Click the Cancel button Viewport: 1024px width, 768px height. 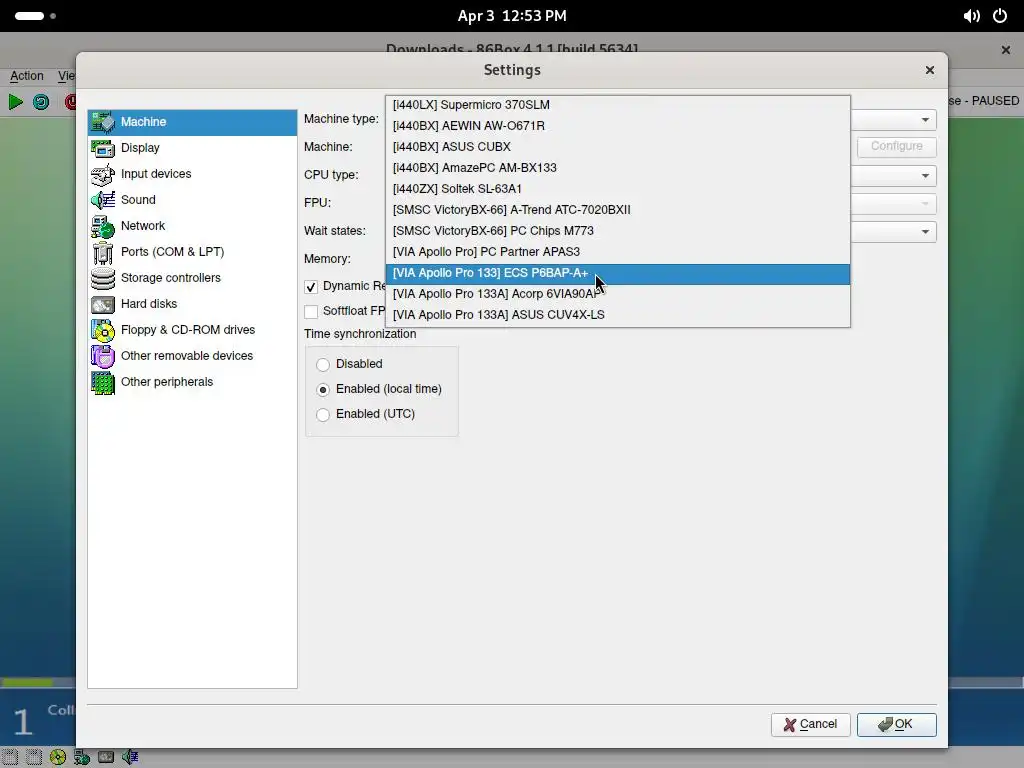810,724
